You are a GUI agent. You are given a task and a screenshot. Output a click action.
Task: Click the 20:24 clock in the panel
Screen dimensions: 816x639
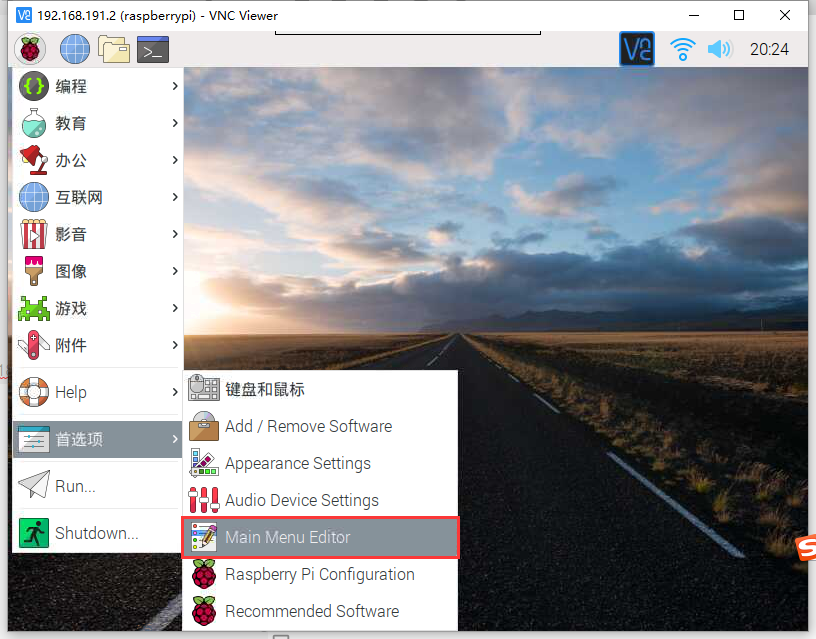769,49
